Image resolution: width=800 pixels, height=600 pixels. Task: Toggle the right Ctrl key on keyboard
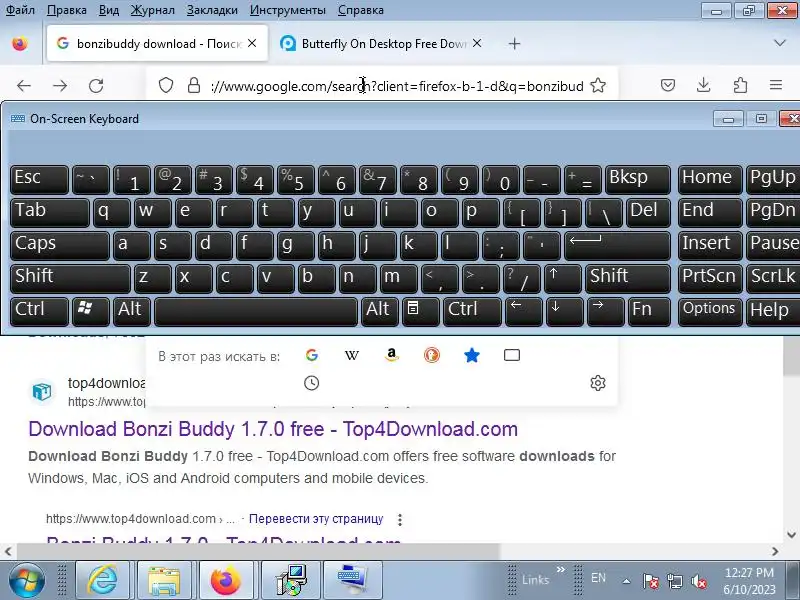pyautogui.click(x=472, y=311)
